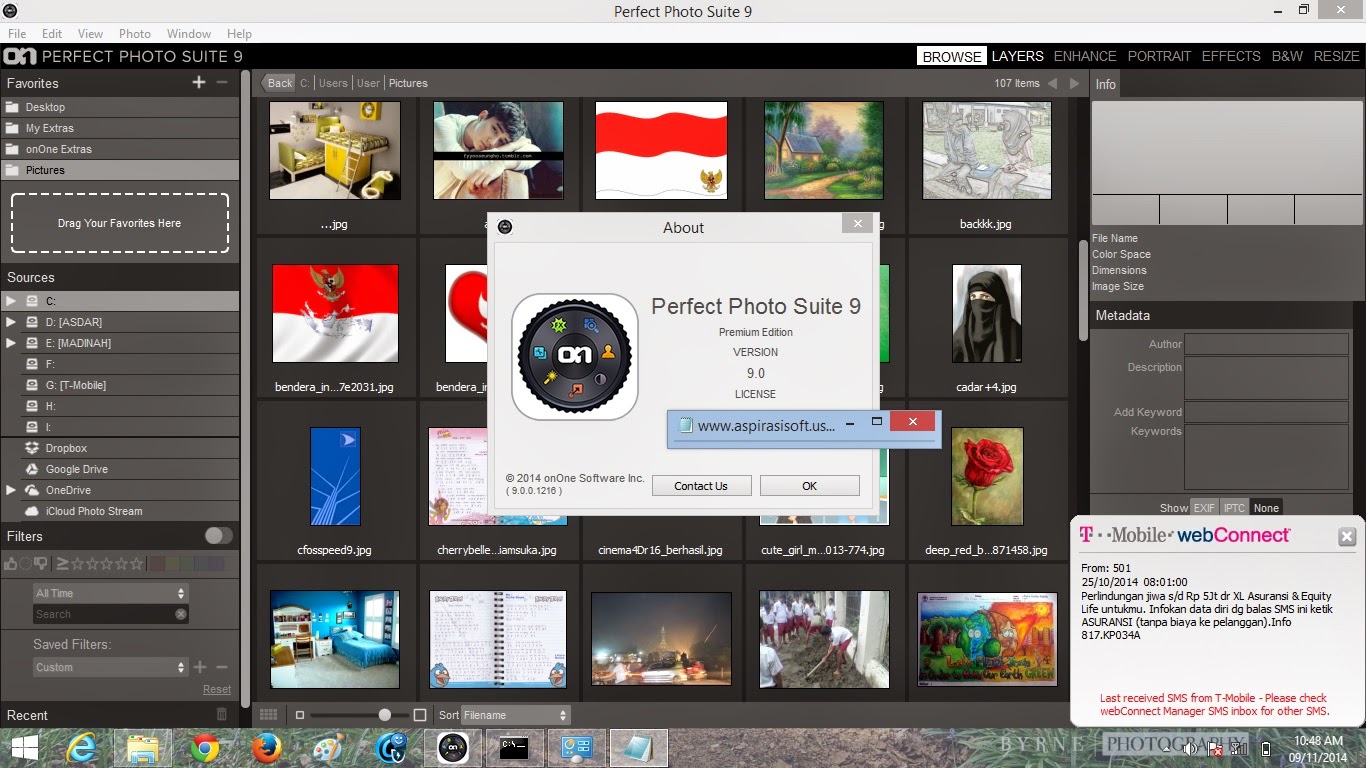Show IPTC metadata
The image size is (1366, 768).
(x=1235, y=508)
